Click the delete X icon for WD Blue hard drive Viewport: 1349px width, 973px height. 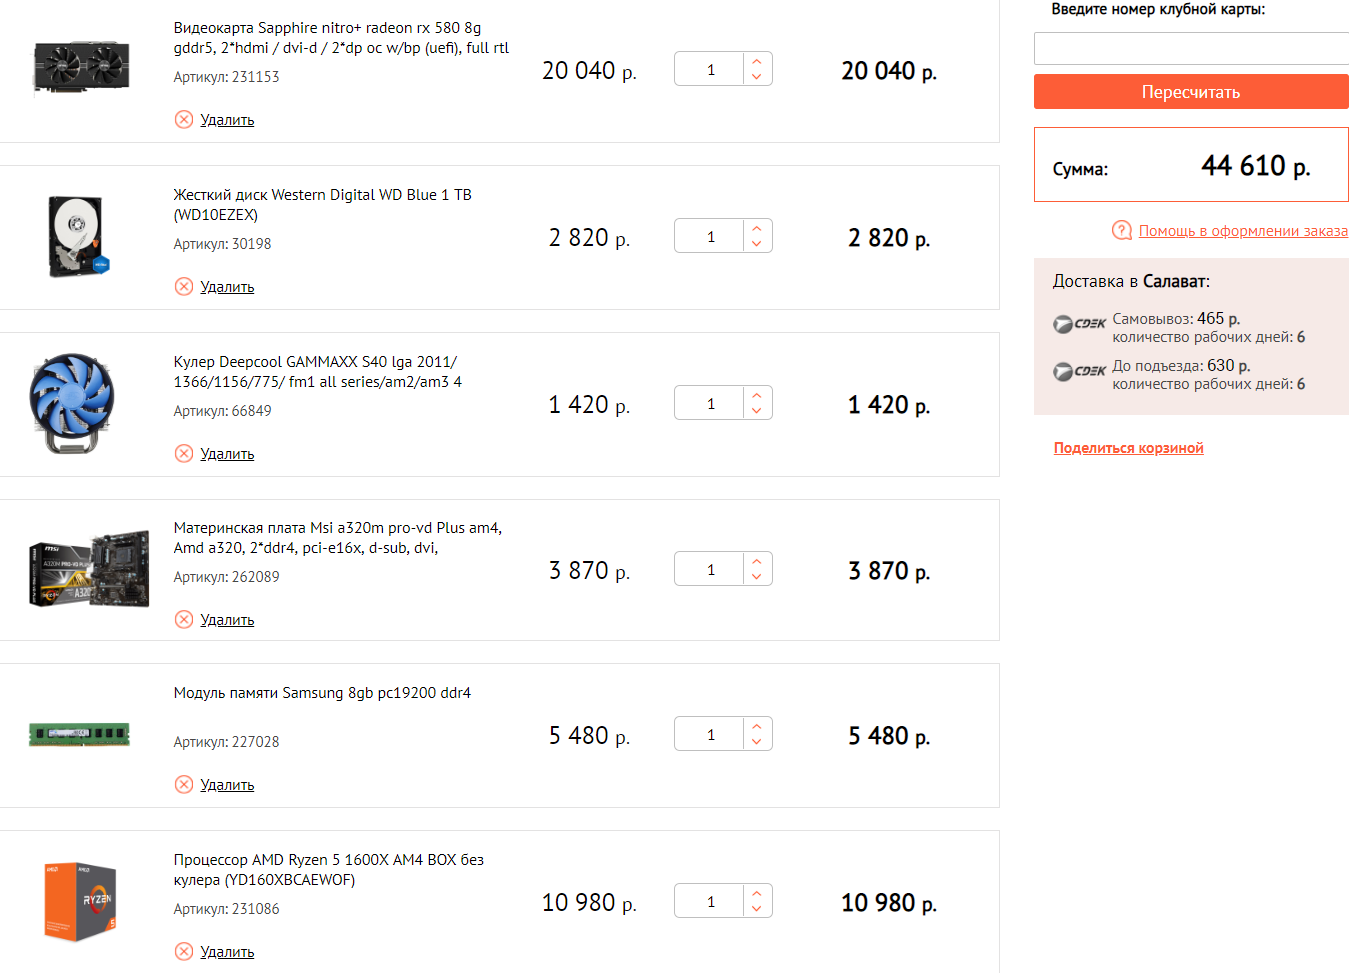[x=184, y=287]
